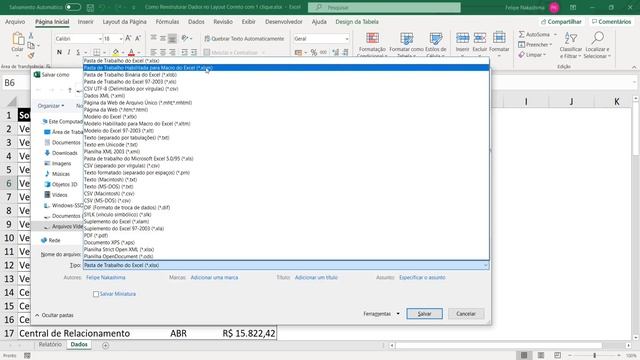Select Pasta de Trabalho Habilitada para Macro (*.xlsm)
The height and width of the screenshot is (360, 640).
(x=286, y=68)
